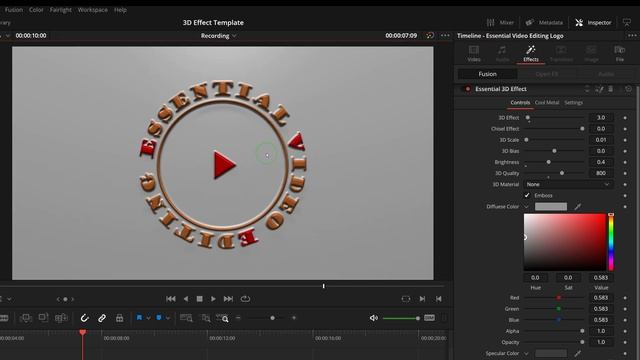Add a blue flag to the clip

[x=139, y=318]
